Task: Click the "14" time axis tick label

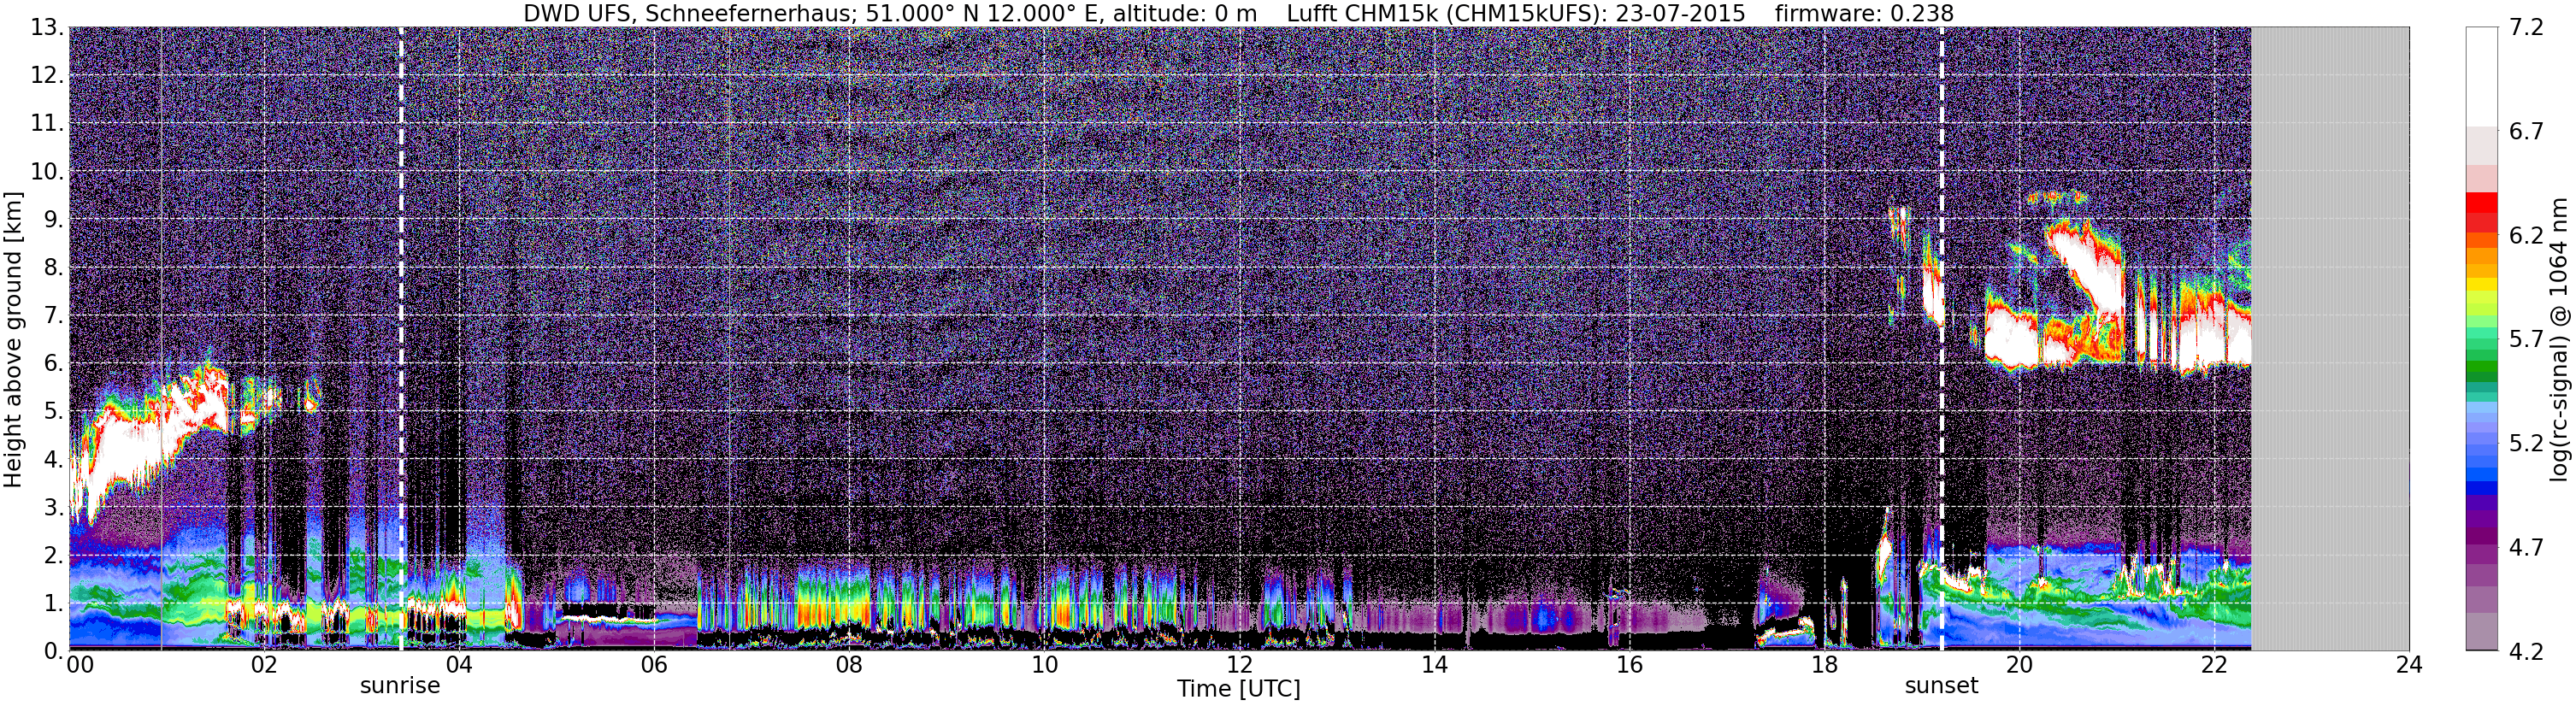Action: point(1434,665)
